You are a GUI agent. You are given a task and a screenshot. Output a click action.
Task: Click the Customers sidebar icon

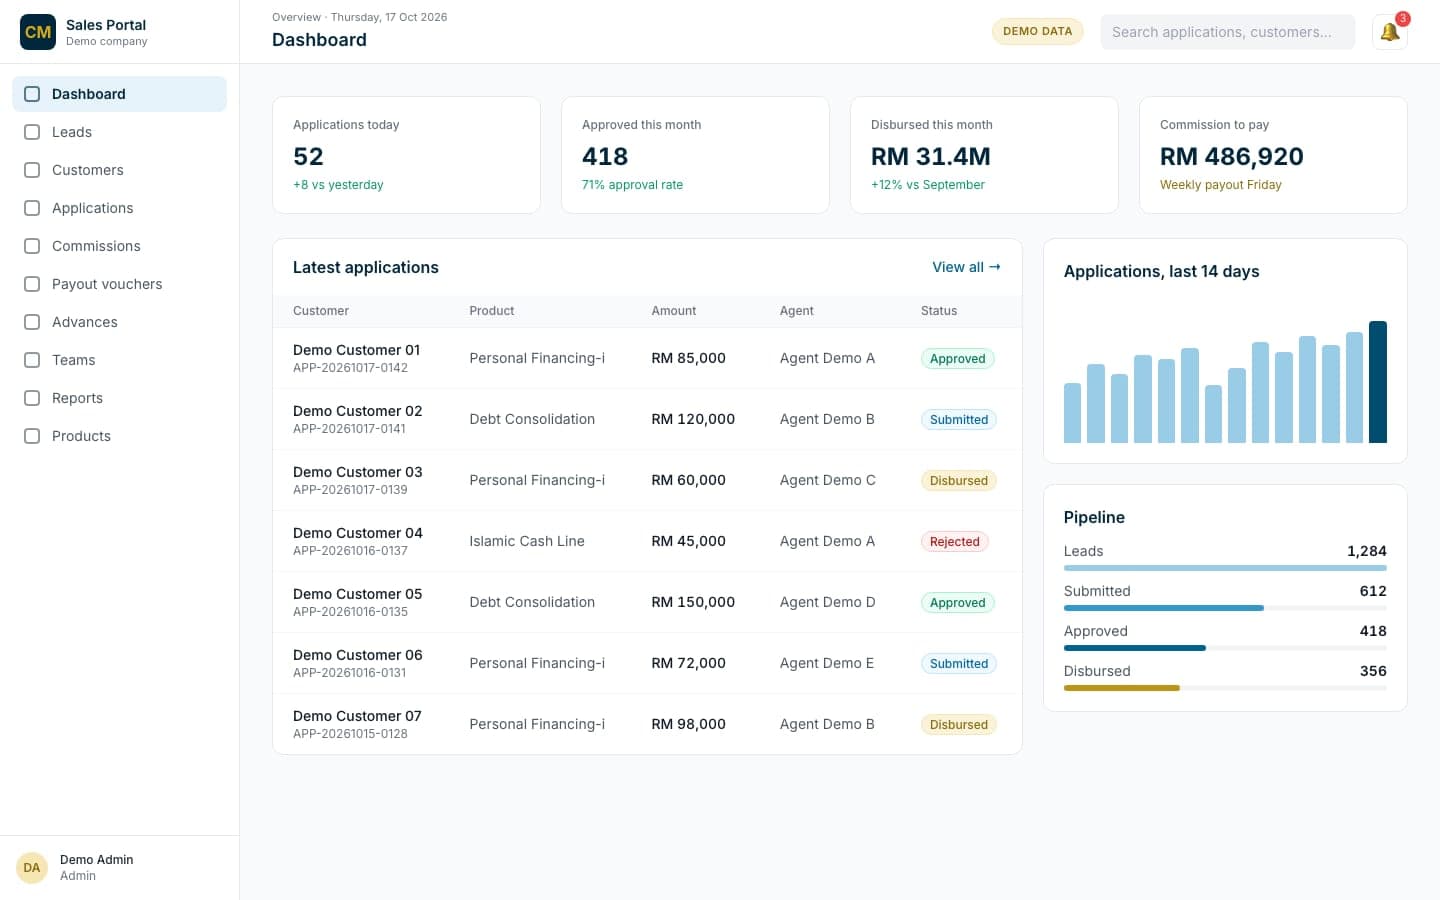(32, 170)
